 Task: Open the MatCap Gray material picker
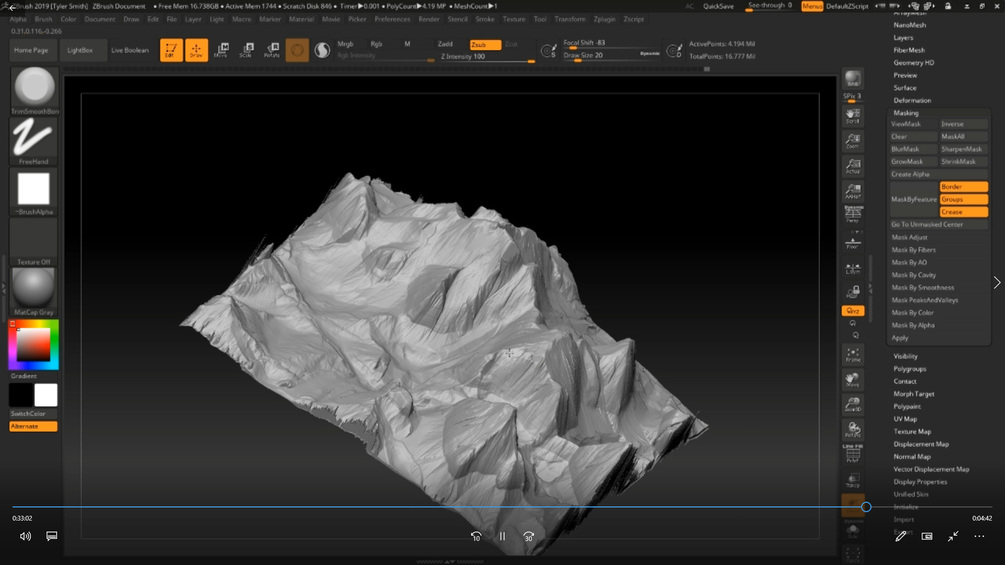click(34, 291)
